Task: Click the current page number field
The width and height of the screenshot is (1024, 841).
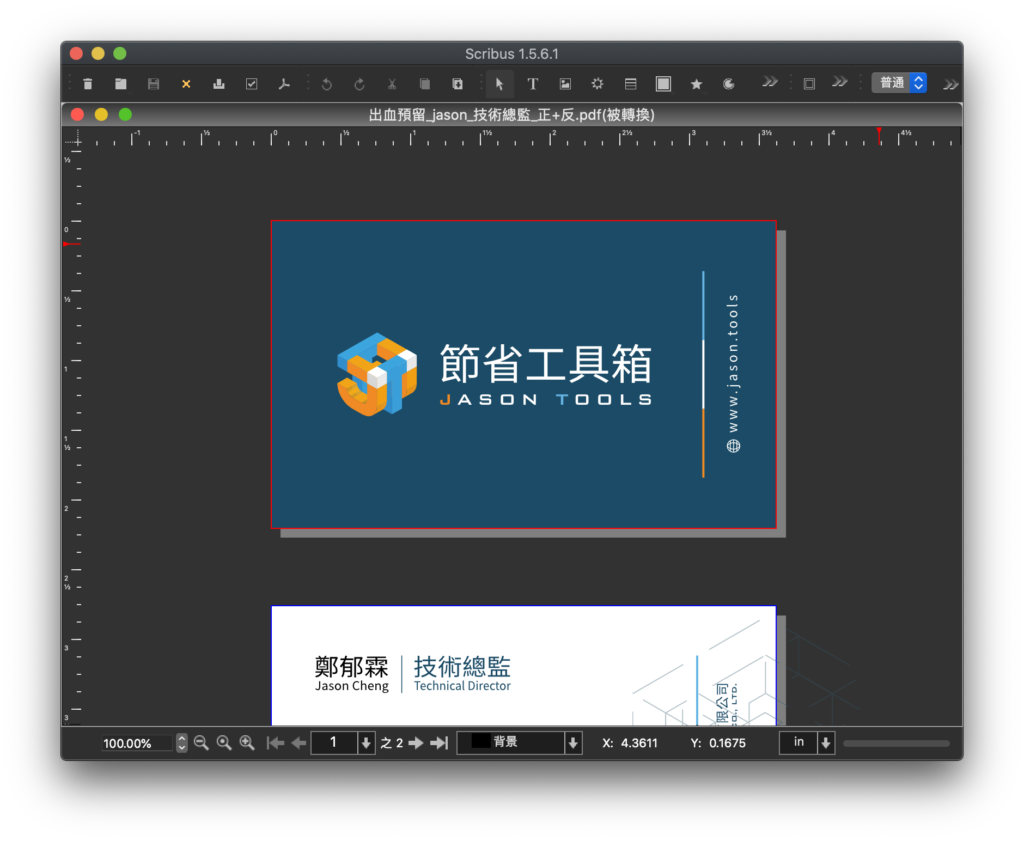Action: pos(334,743)
